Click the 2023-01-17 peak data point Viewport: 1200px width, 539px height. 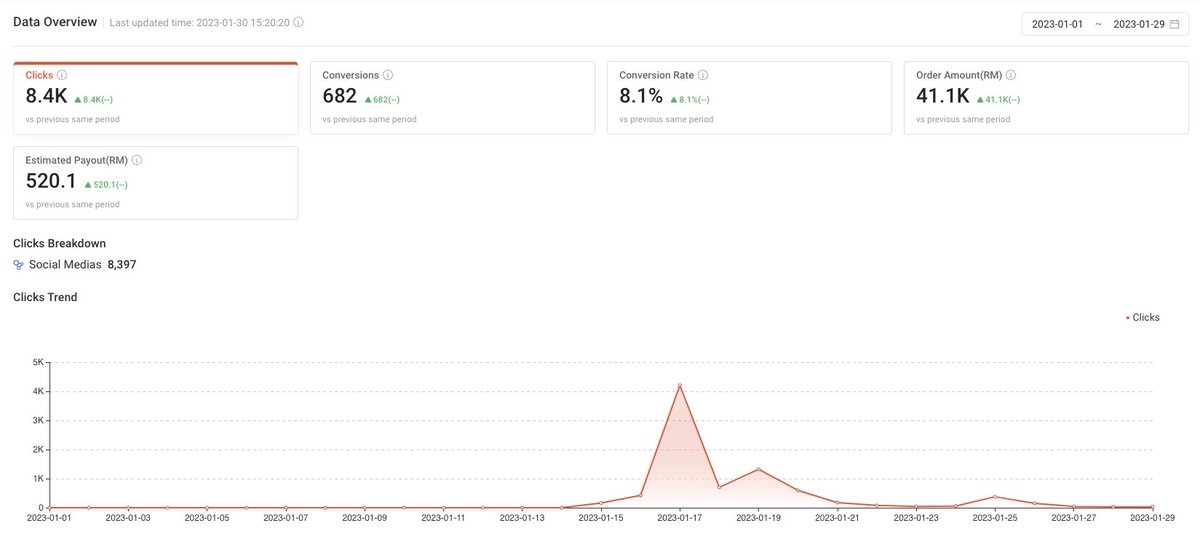(x=680, y=385)
